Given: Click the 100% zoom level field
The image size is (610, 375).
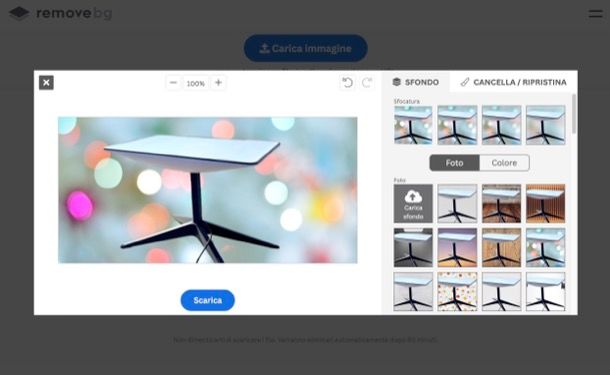Looking at the screenshot, I should (x=196, y=83).
